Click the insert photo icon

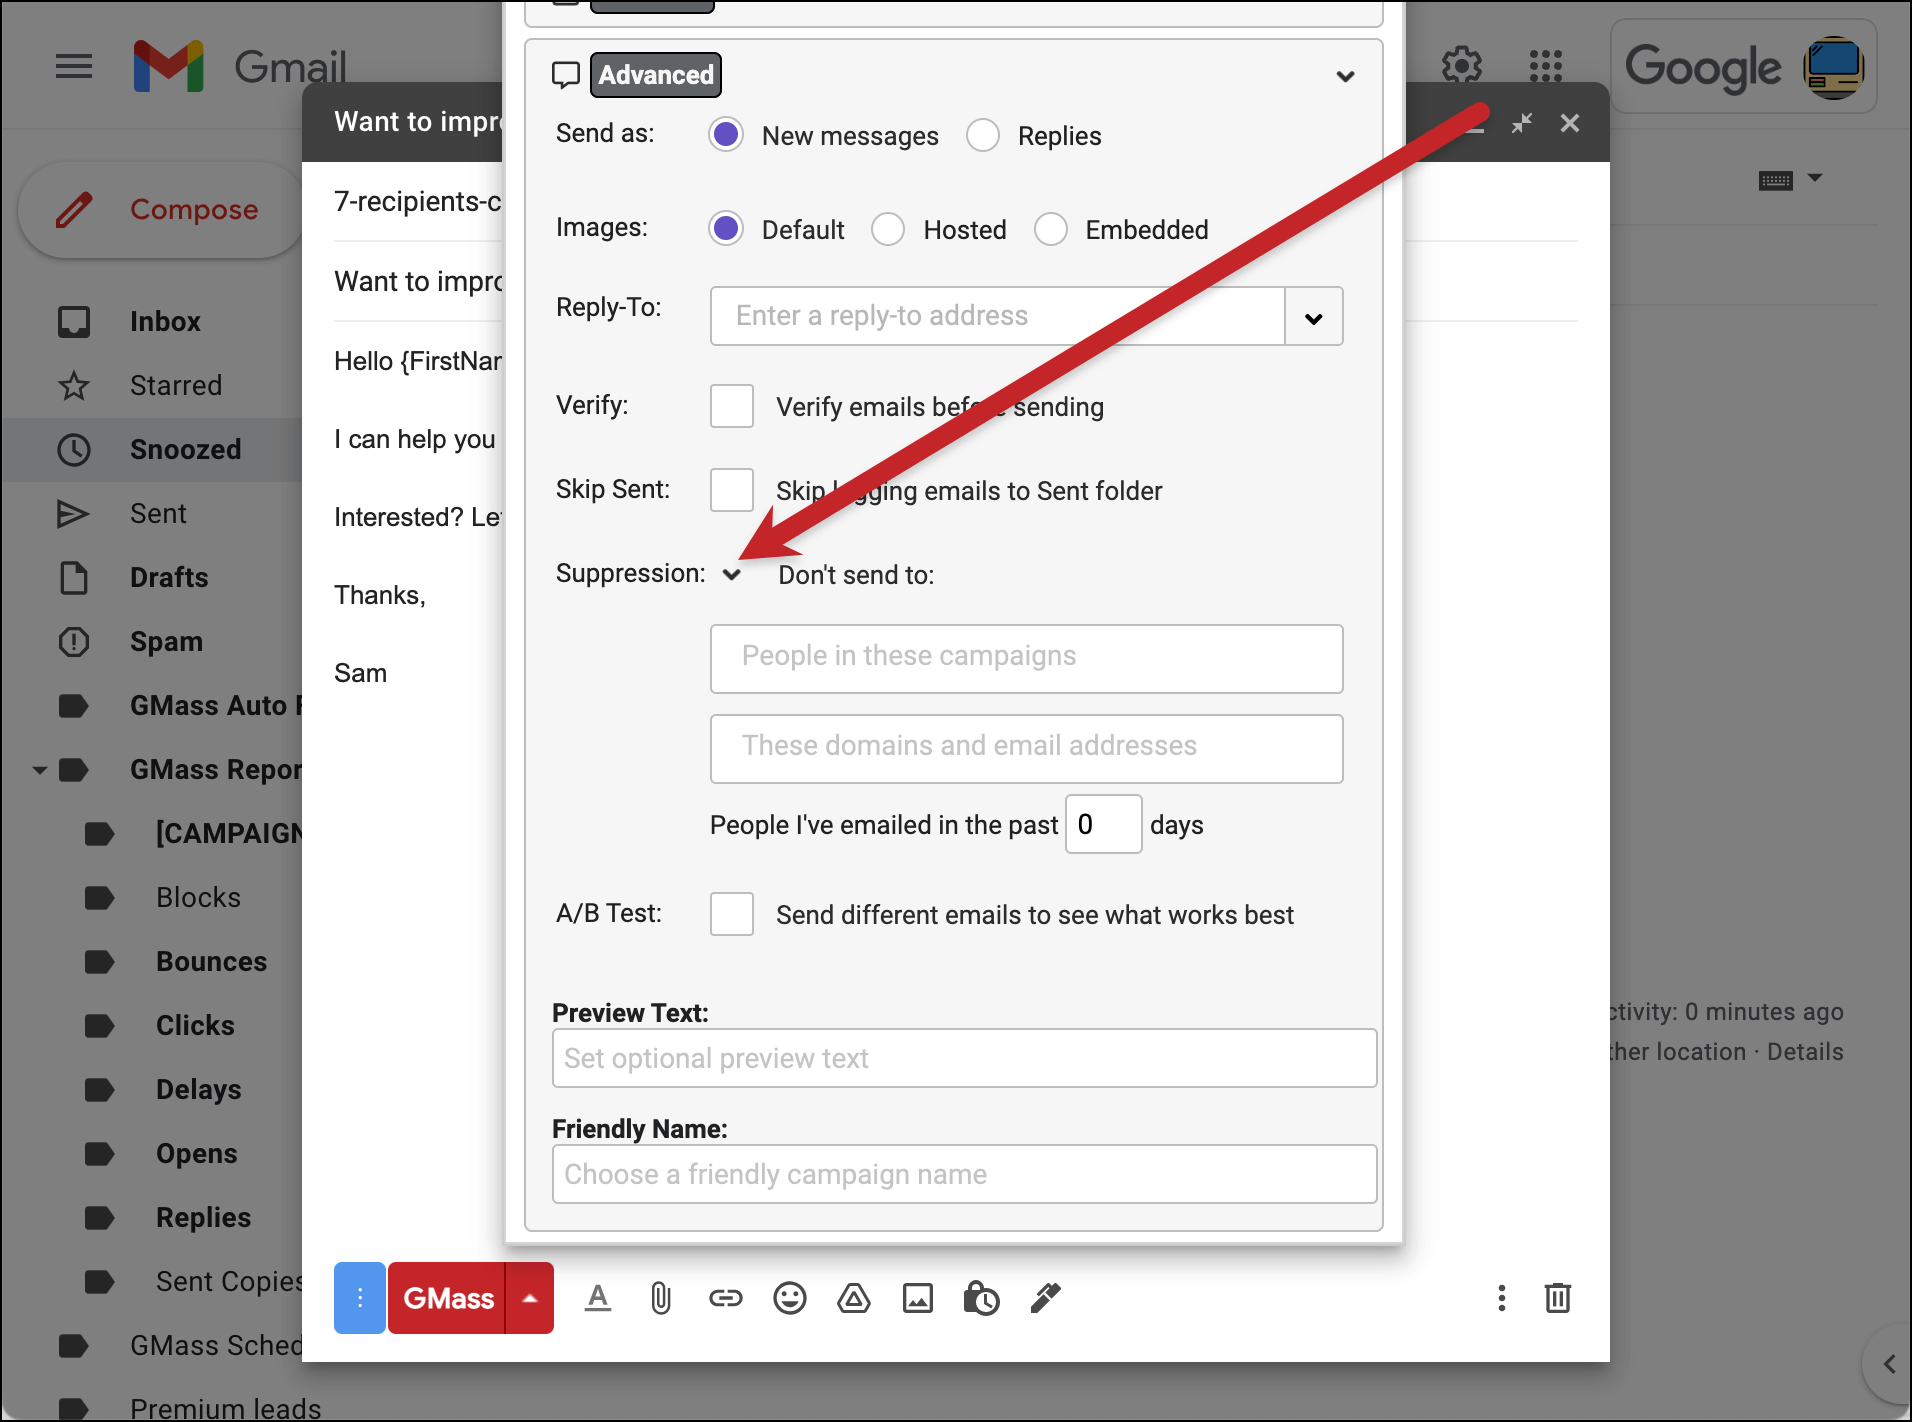tap(918, 1298)
